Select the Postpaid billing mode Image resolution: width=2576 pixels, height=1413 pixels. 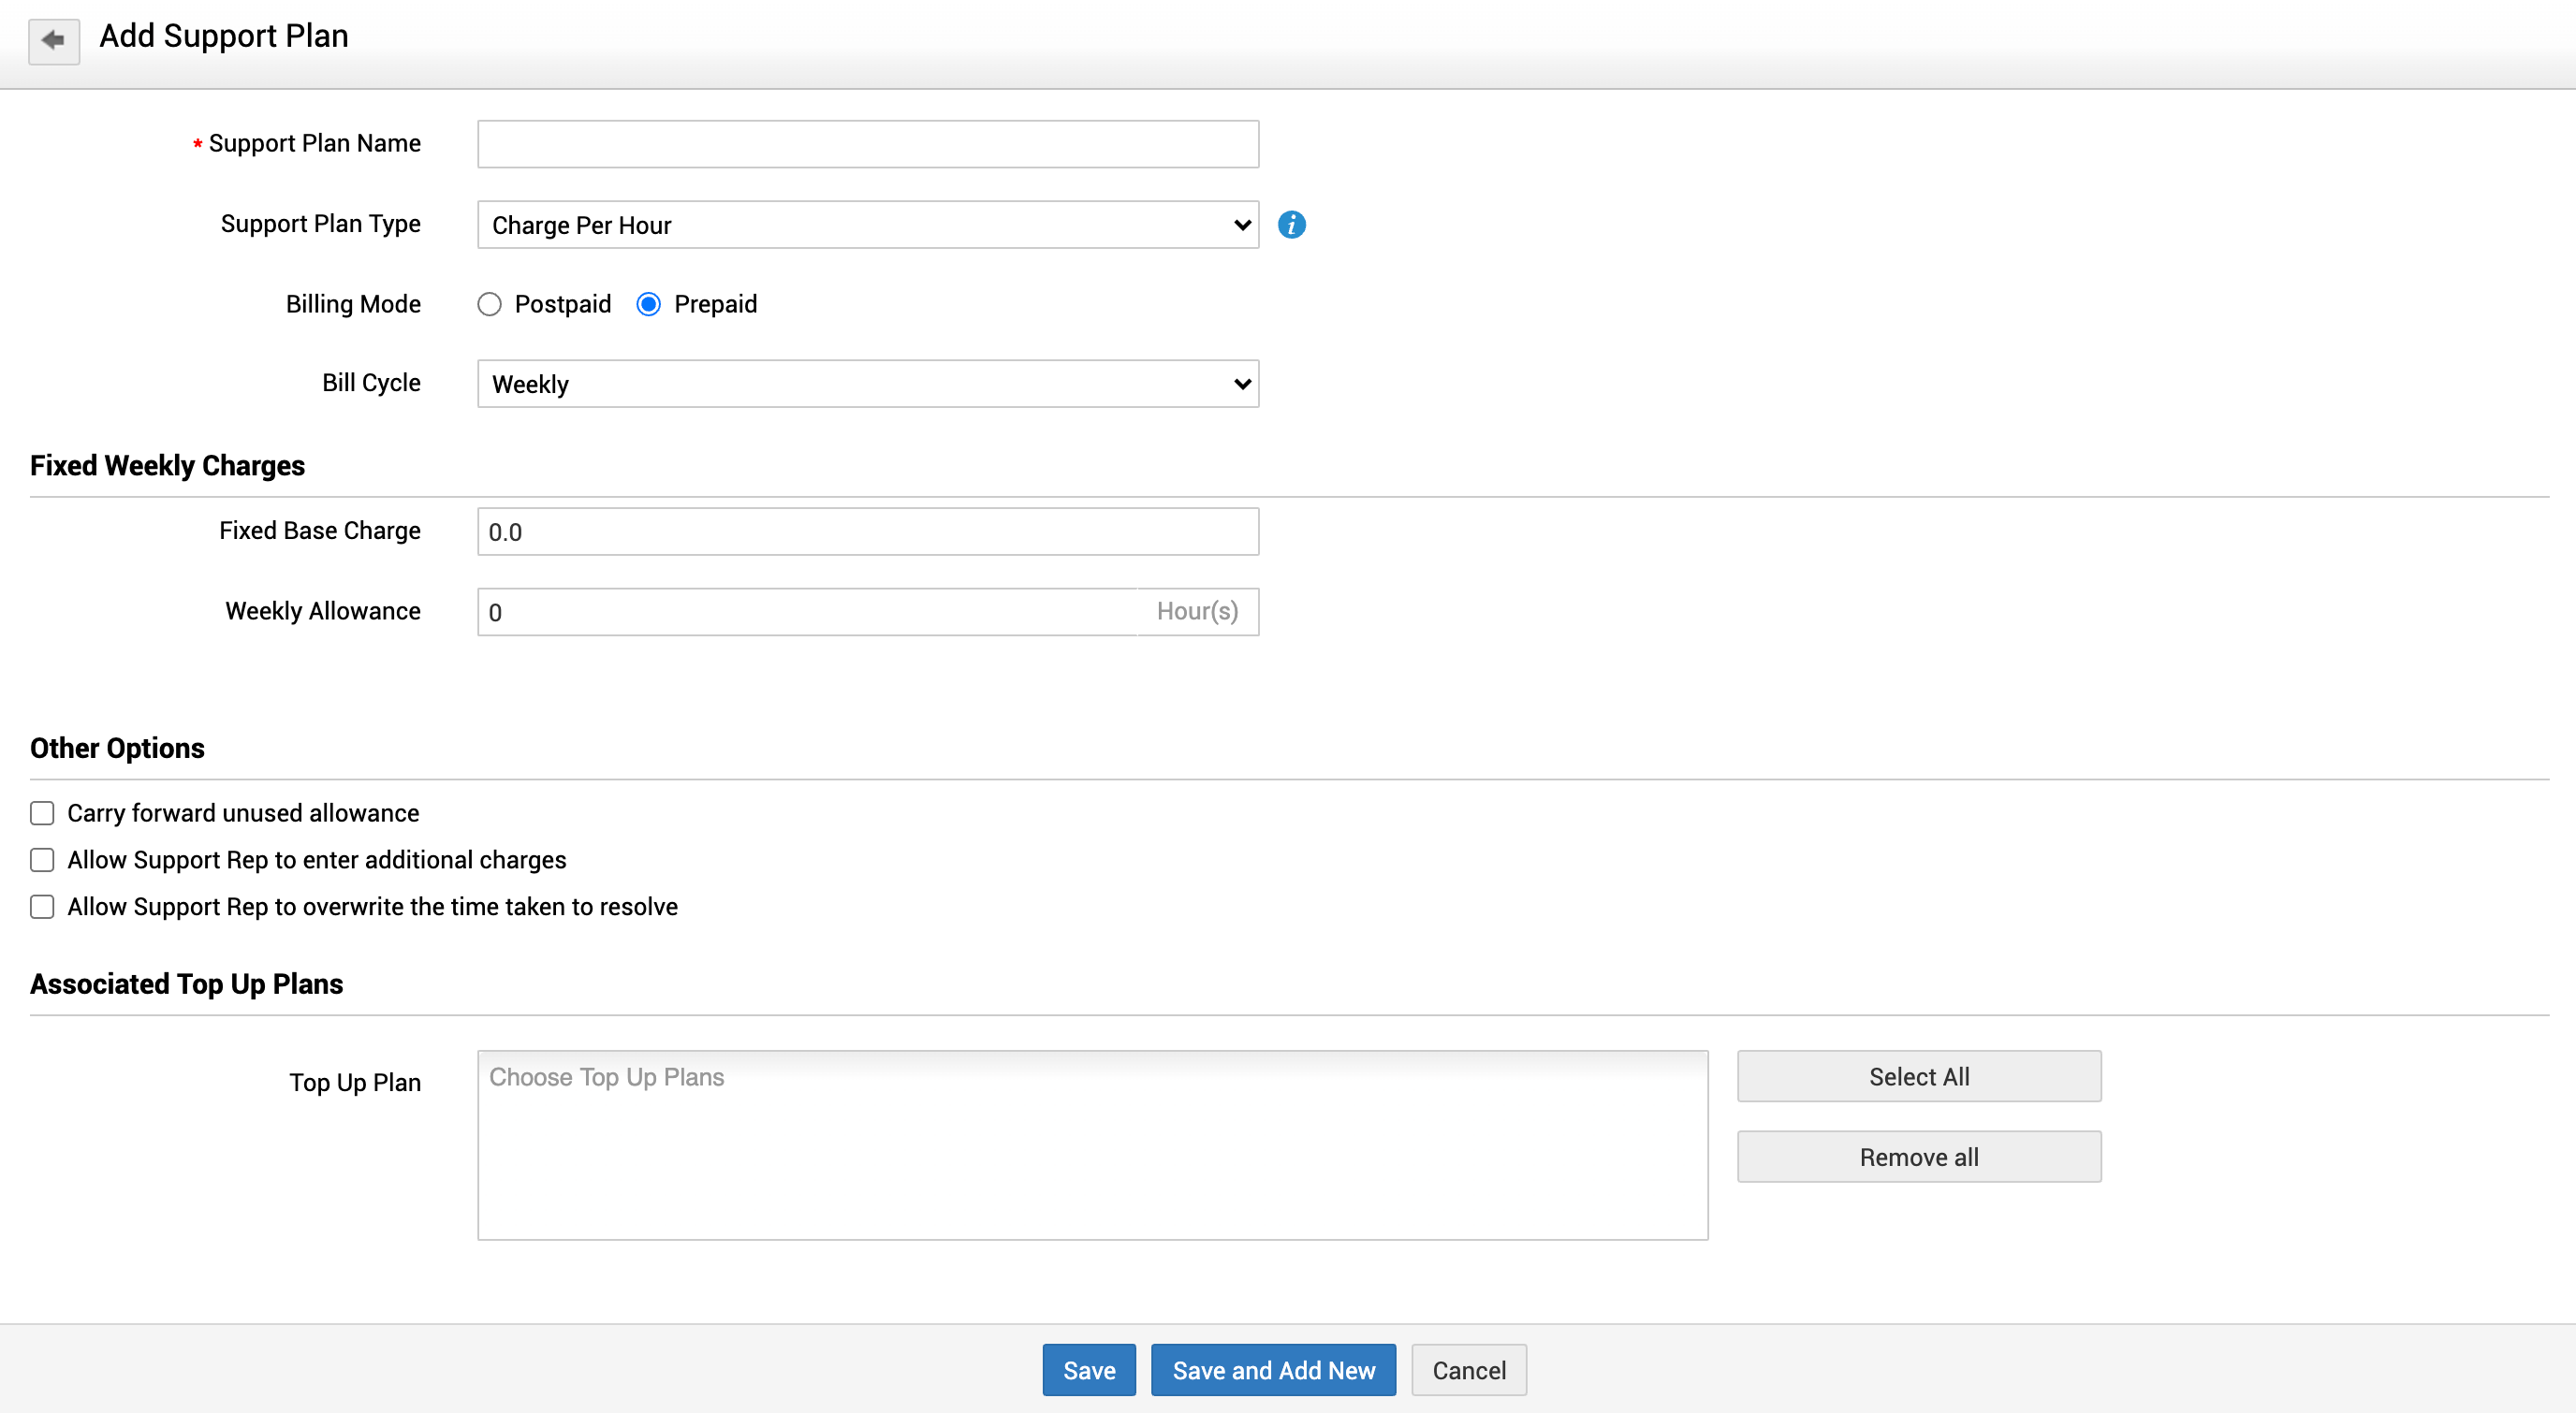coord(489,304)
